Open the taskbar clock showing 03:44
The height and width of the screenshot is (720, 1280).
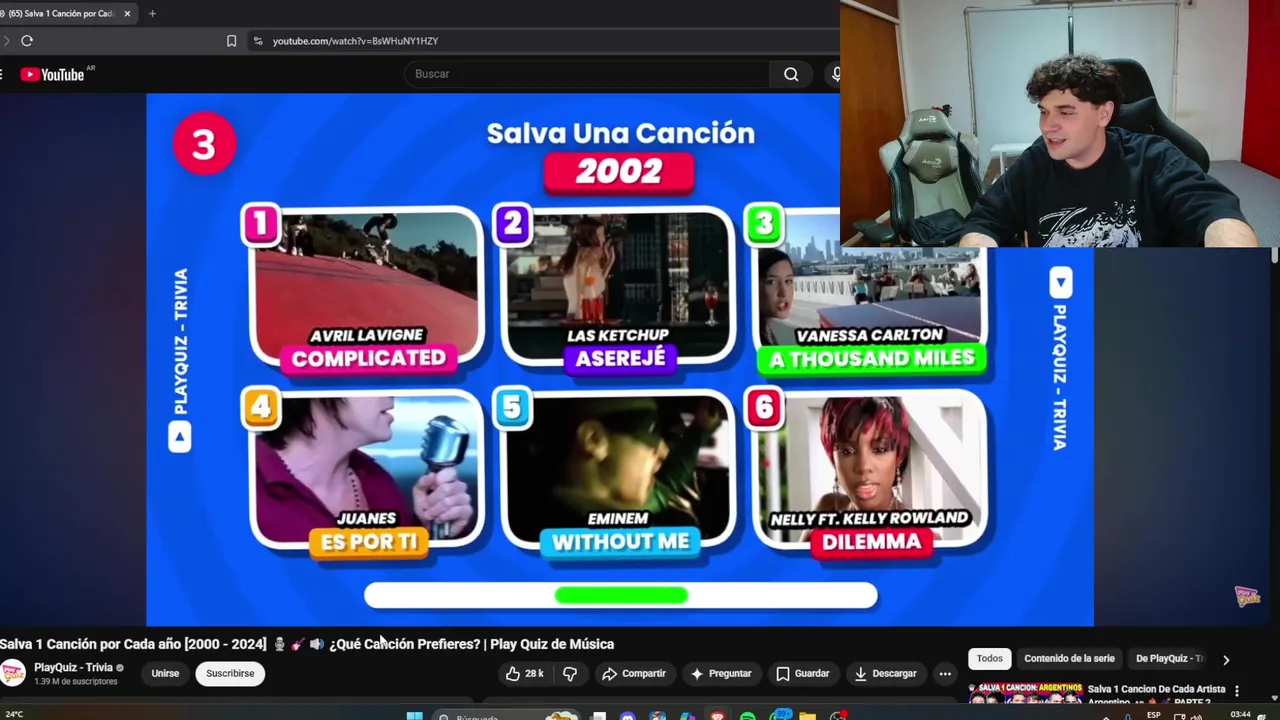click(1241, 715)
